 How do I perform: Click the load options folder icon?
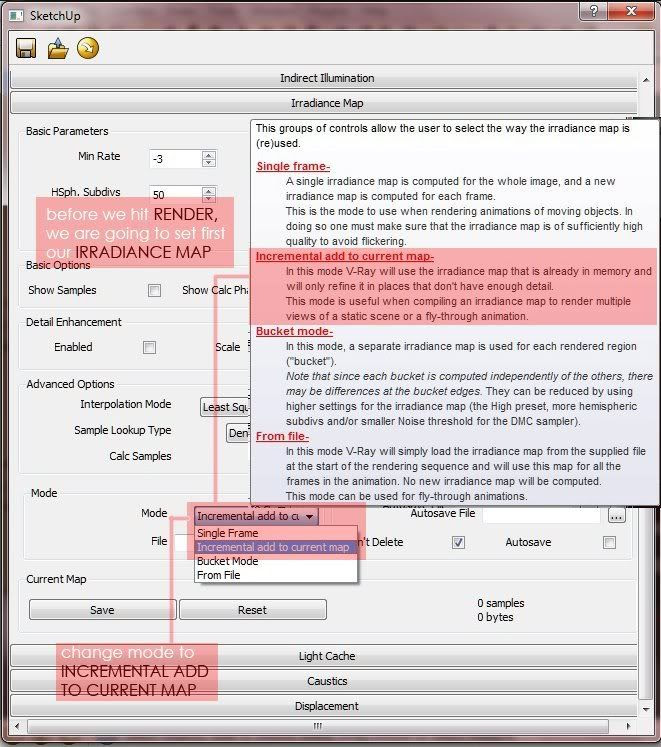[x=58, y=48]
